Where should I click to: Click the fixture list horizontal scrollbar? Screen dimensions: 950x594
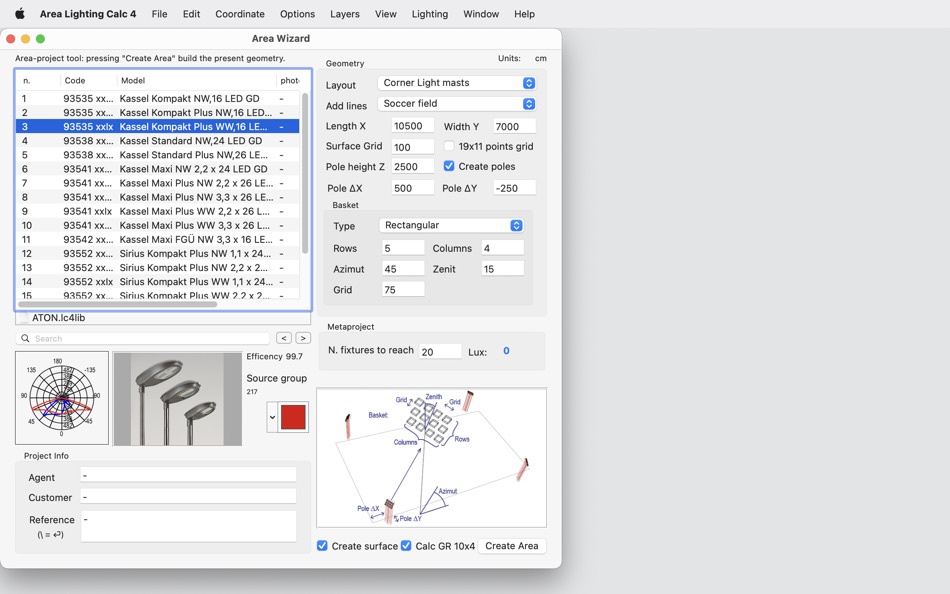118,304
